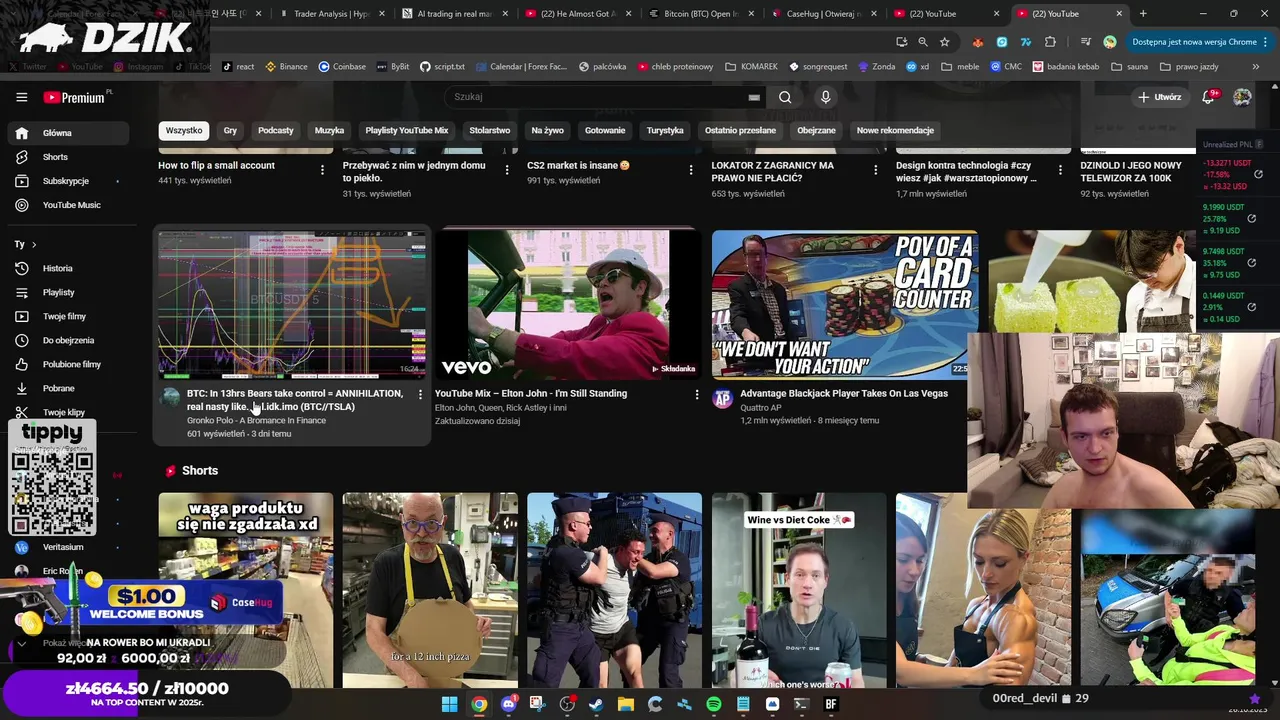Screen dimensions: 1280x720
Task: Open Spotify from the taskbar
Action: pyautogui.click(x=713, y=704)
